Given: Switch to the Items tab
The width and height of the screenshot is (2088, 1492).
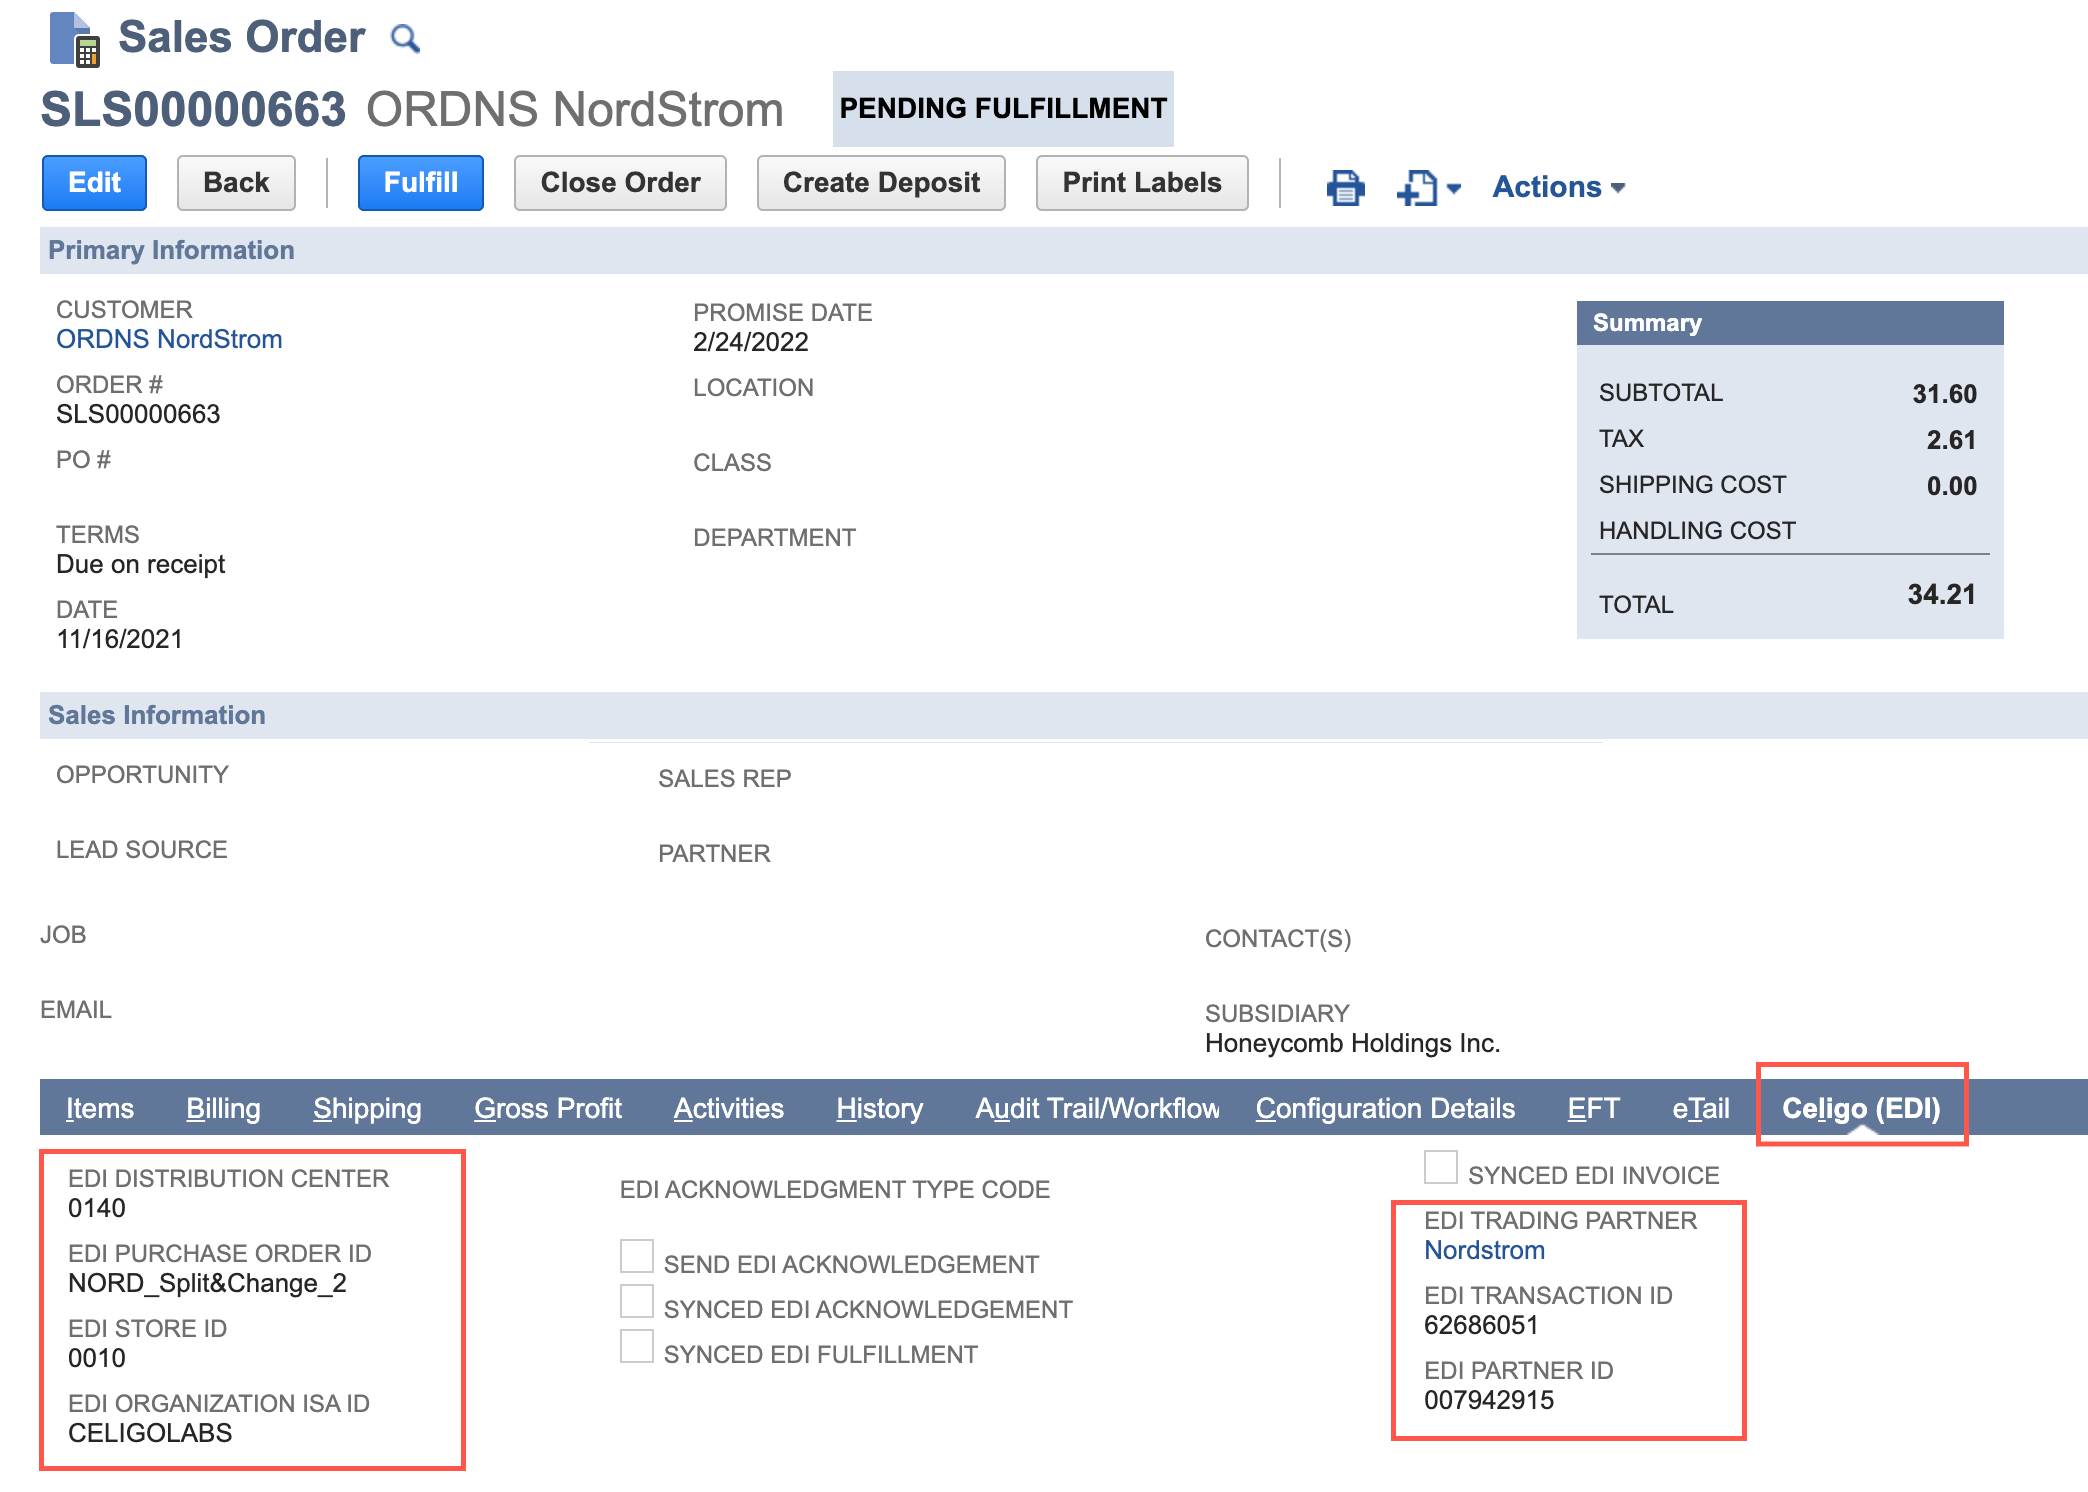Looking at the screenshot, I should pos(99,1108).
